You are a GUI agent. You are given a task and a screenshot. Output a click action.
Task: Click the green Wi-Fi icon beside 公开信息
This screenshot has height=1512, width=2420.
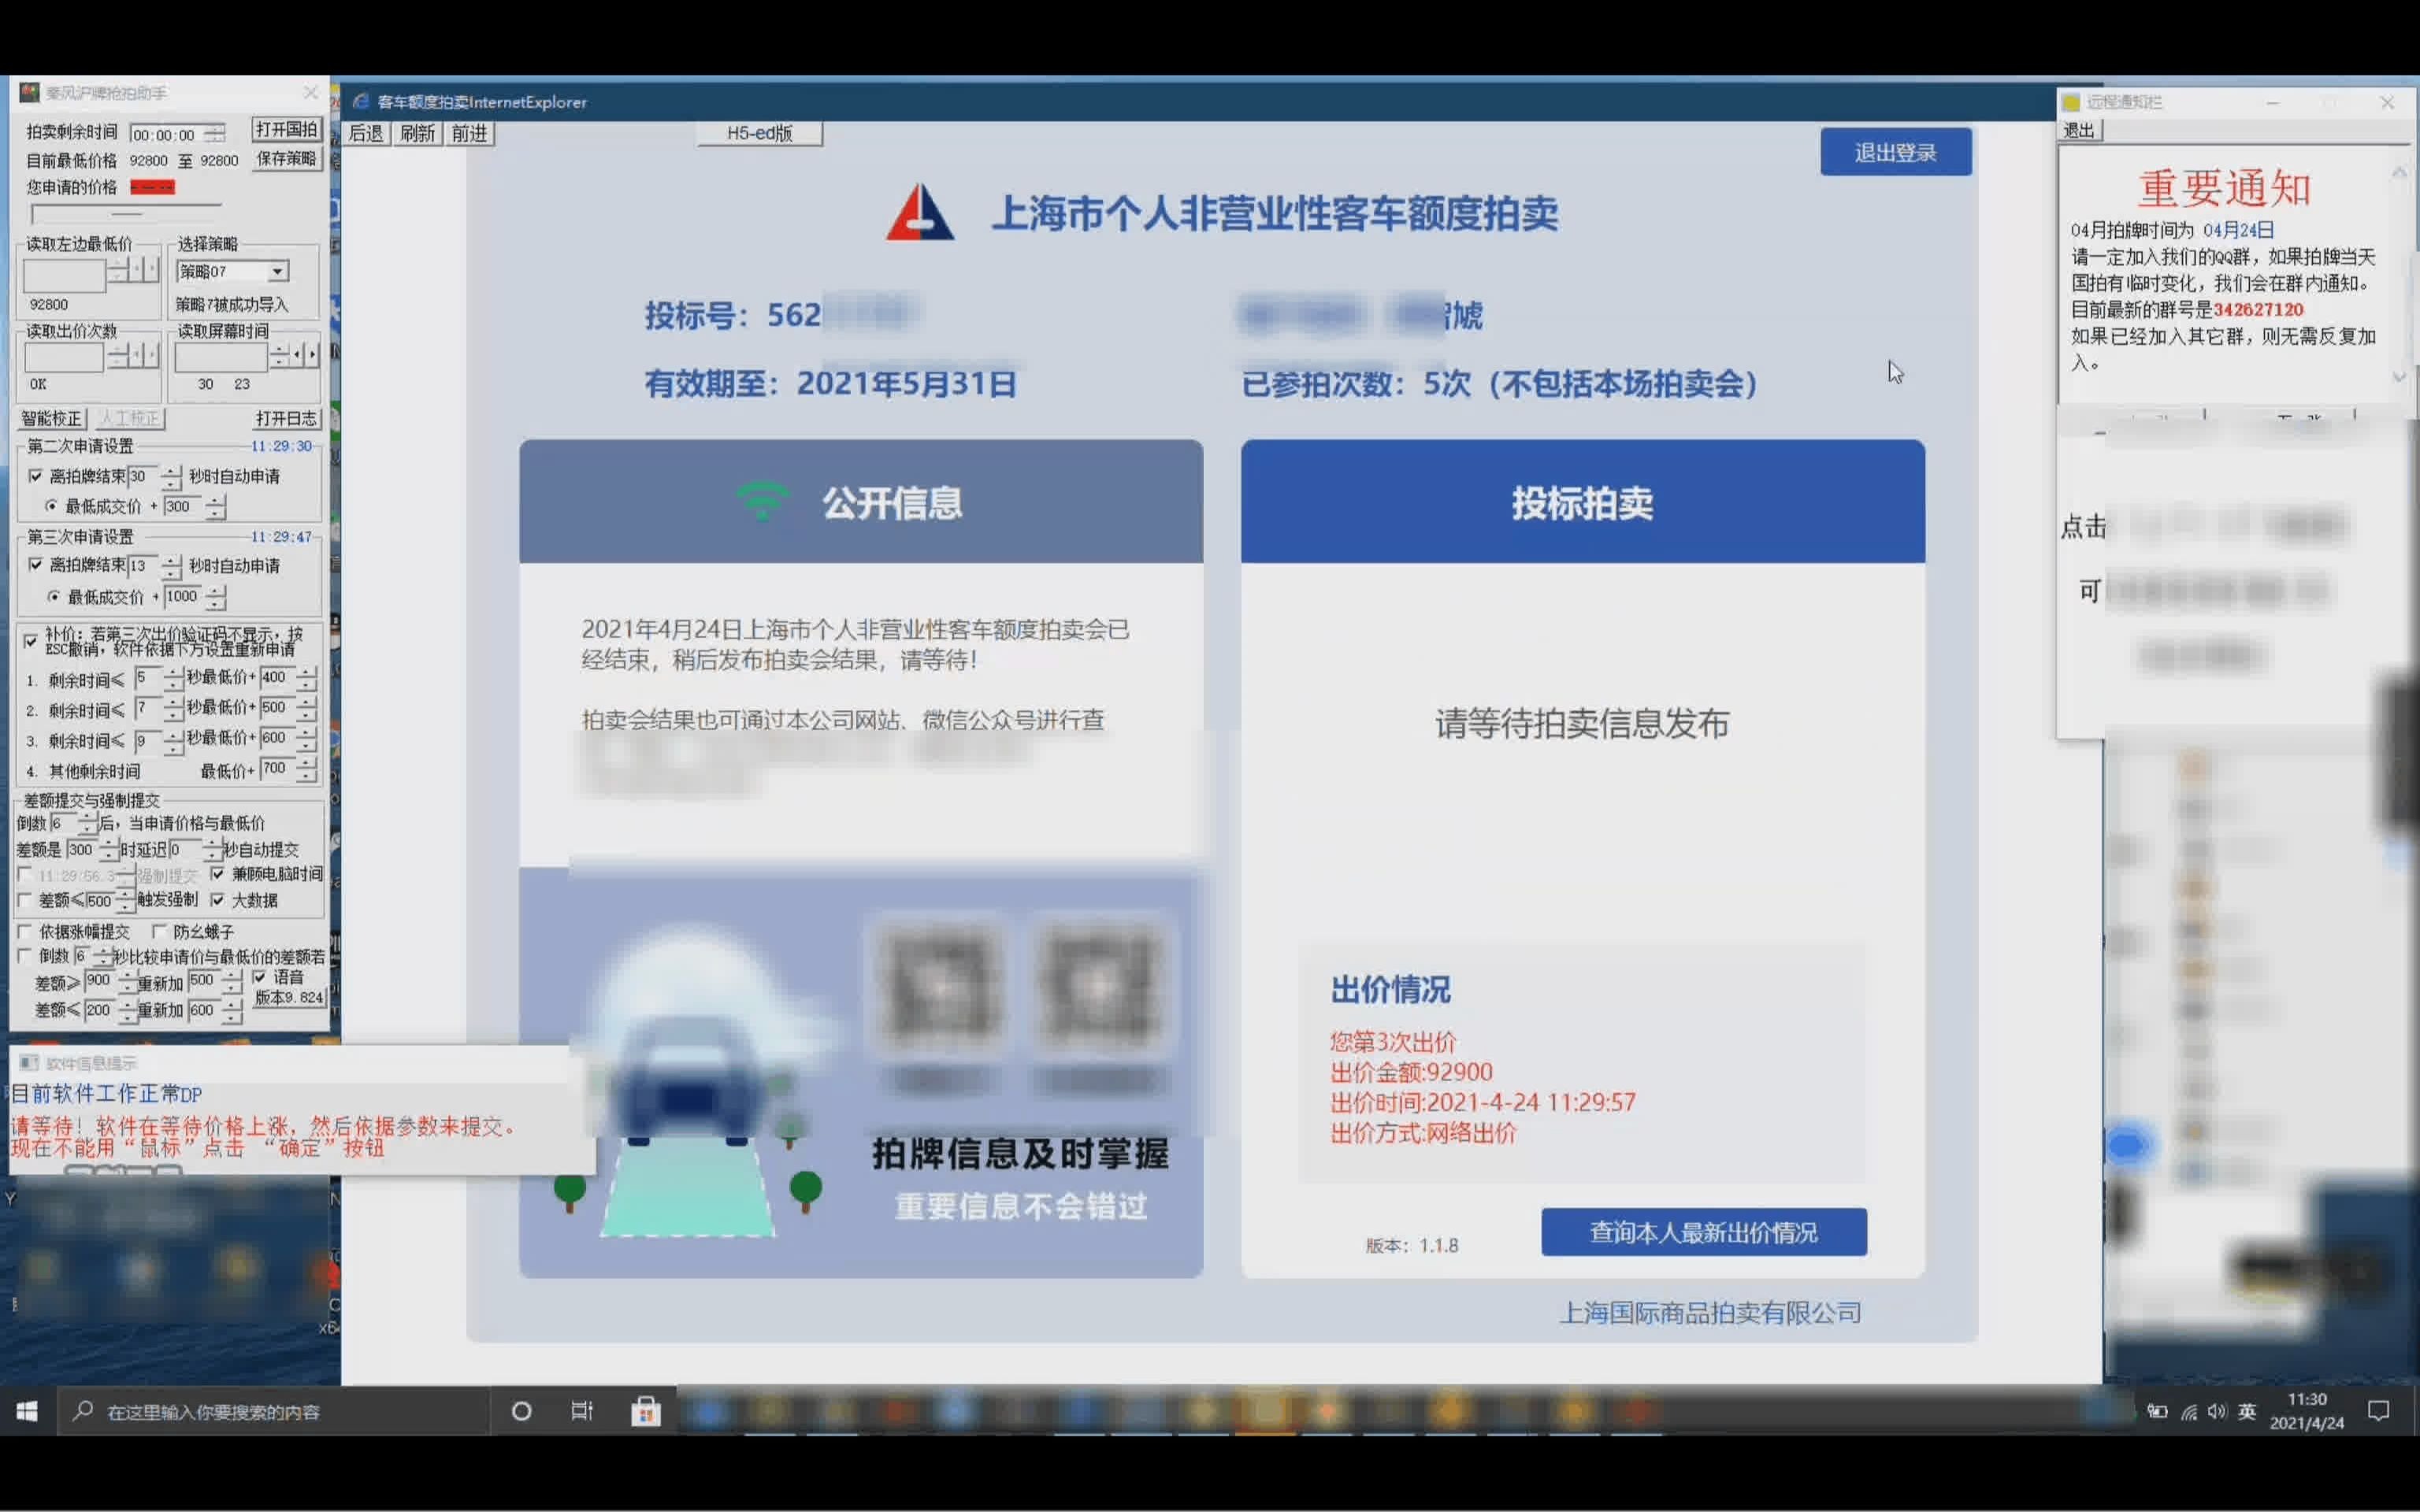coord(762,500)
